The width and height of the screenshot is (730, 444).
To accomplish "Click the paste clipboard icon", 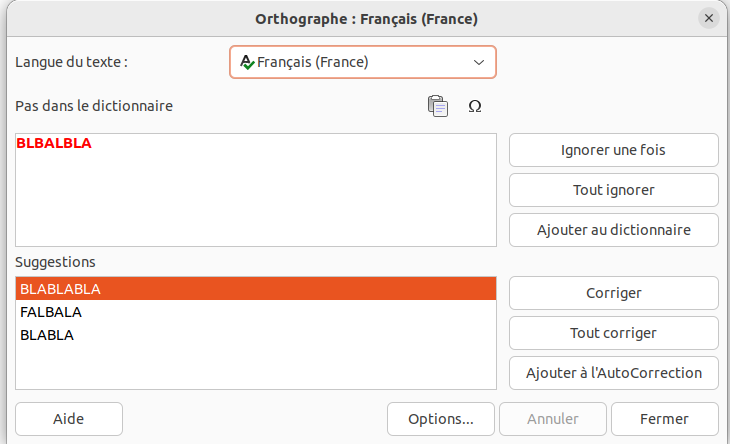I will (x=438, y=106).
